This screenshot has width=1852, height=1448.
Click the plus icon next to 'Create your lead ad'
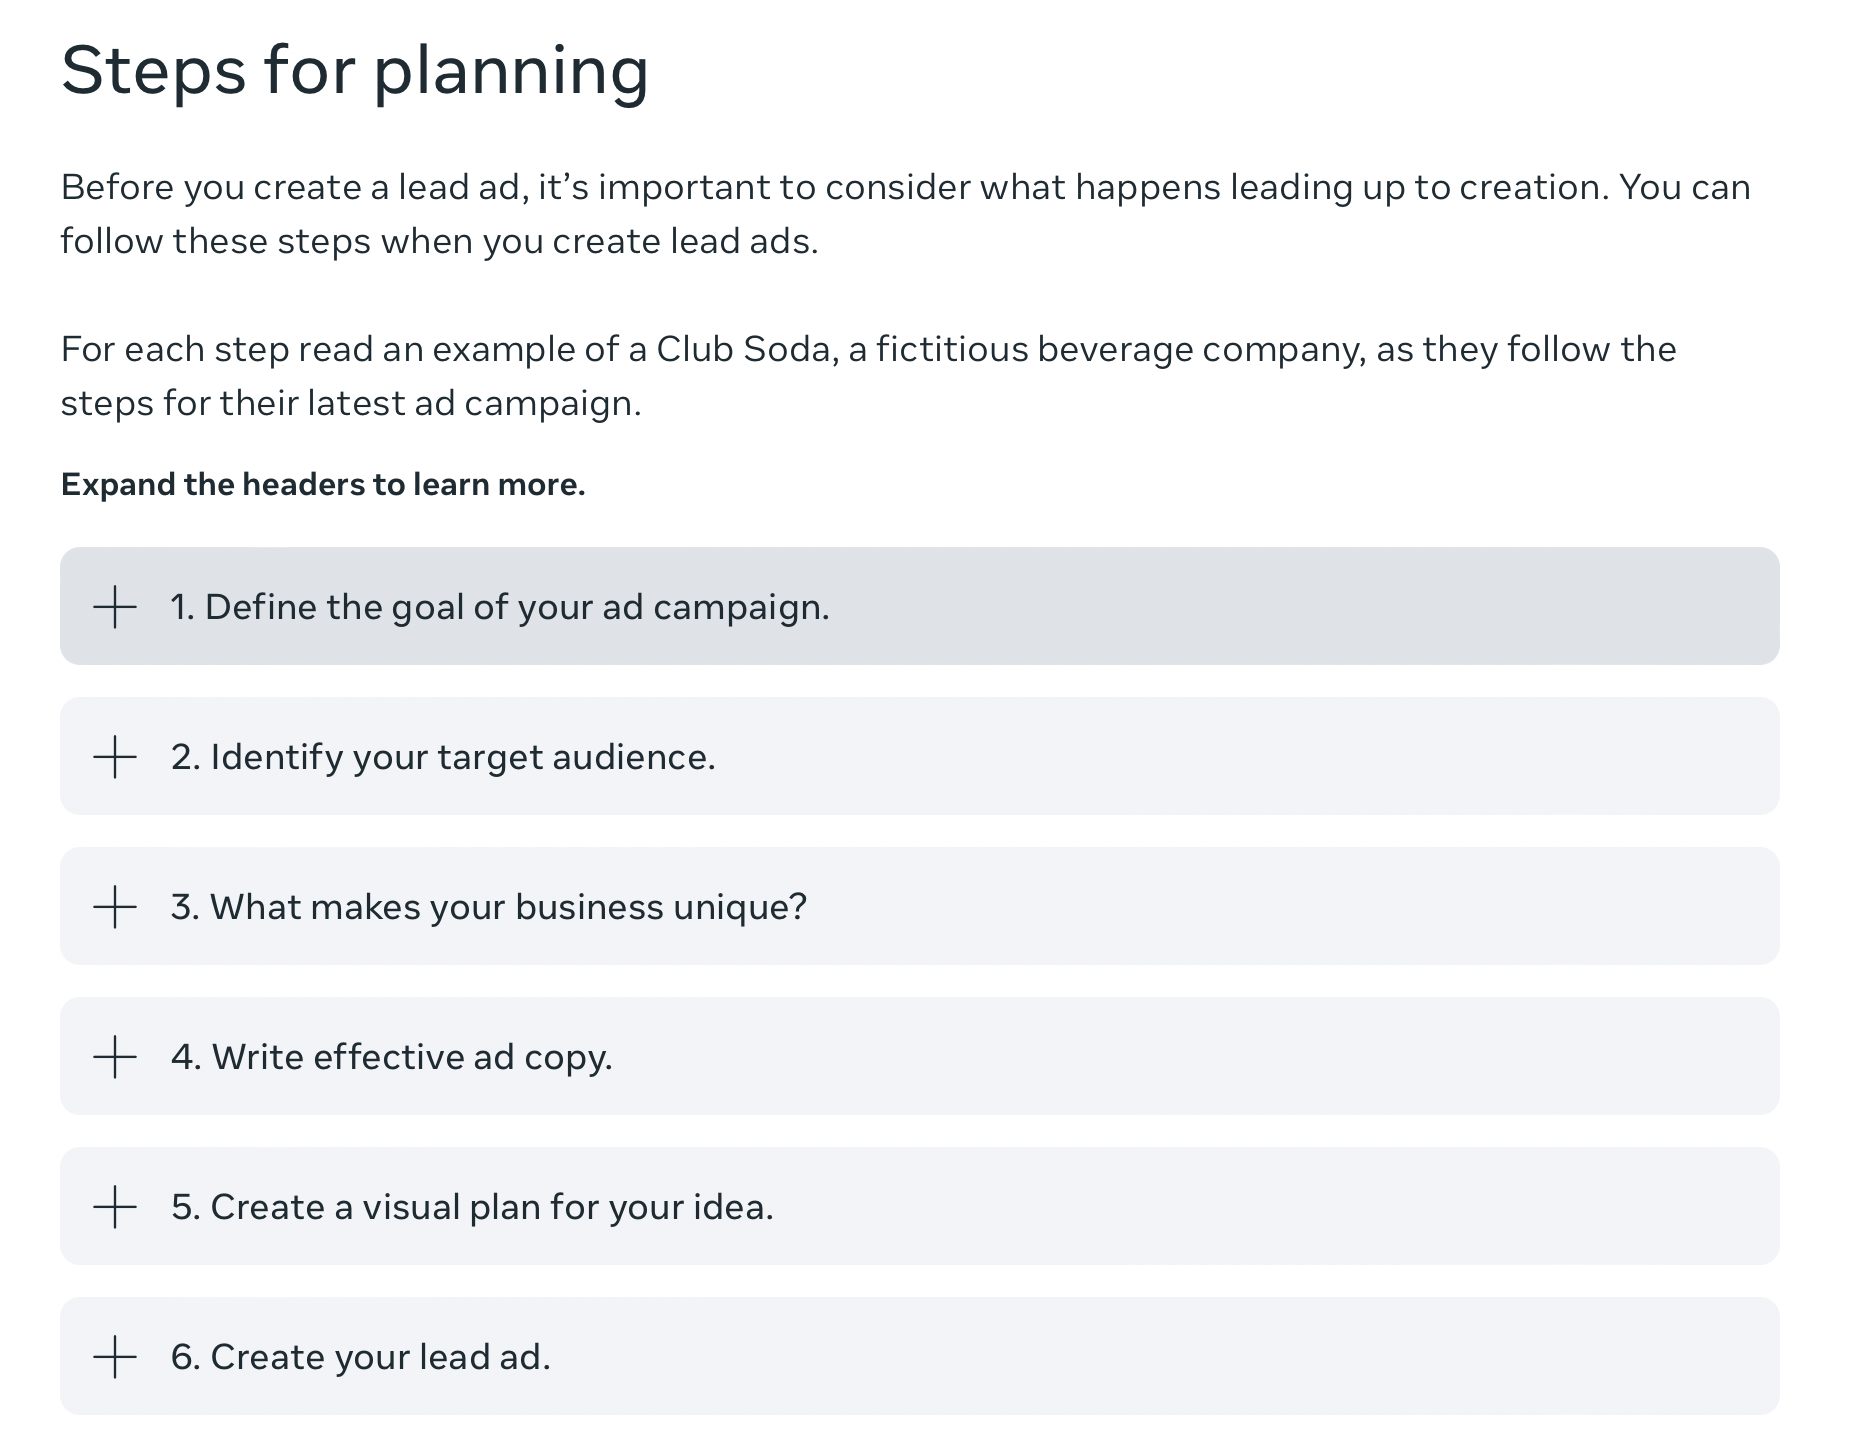[115, 1357]
